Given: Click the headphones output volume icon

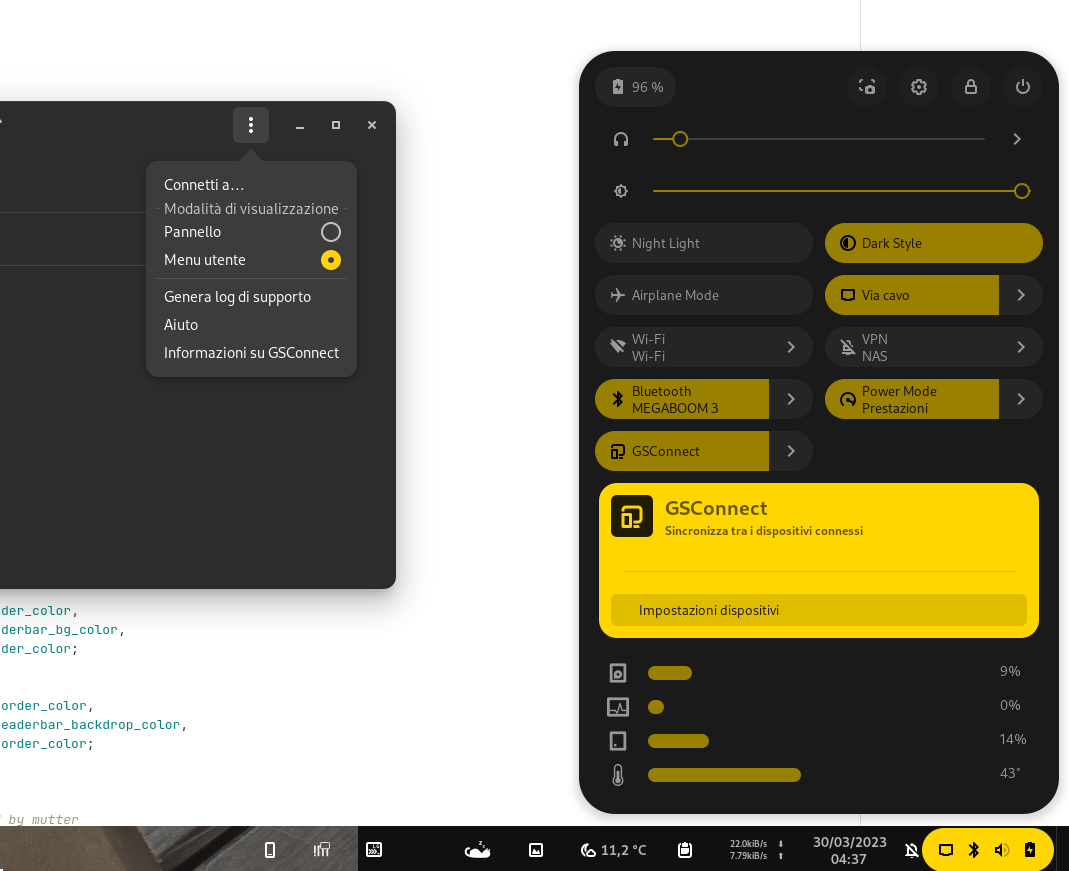Looking at the screenshot, I should [620, 140].
